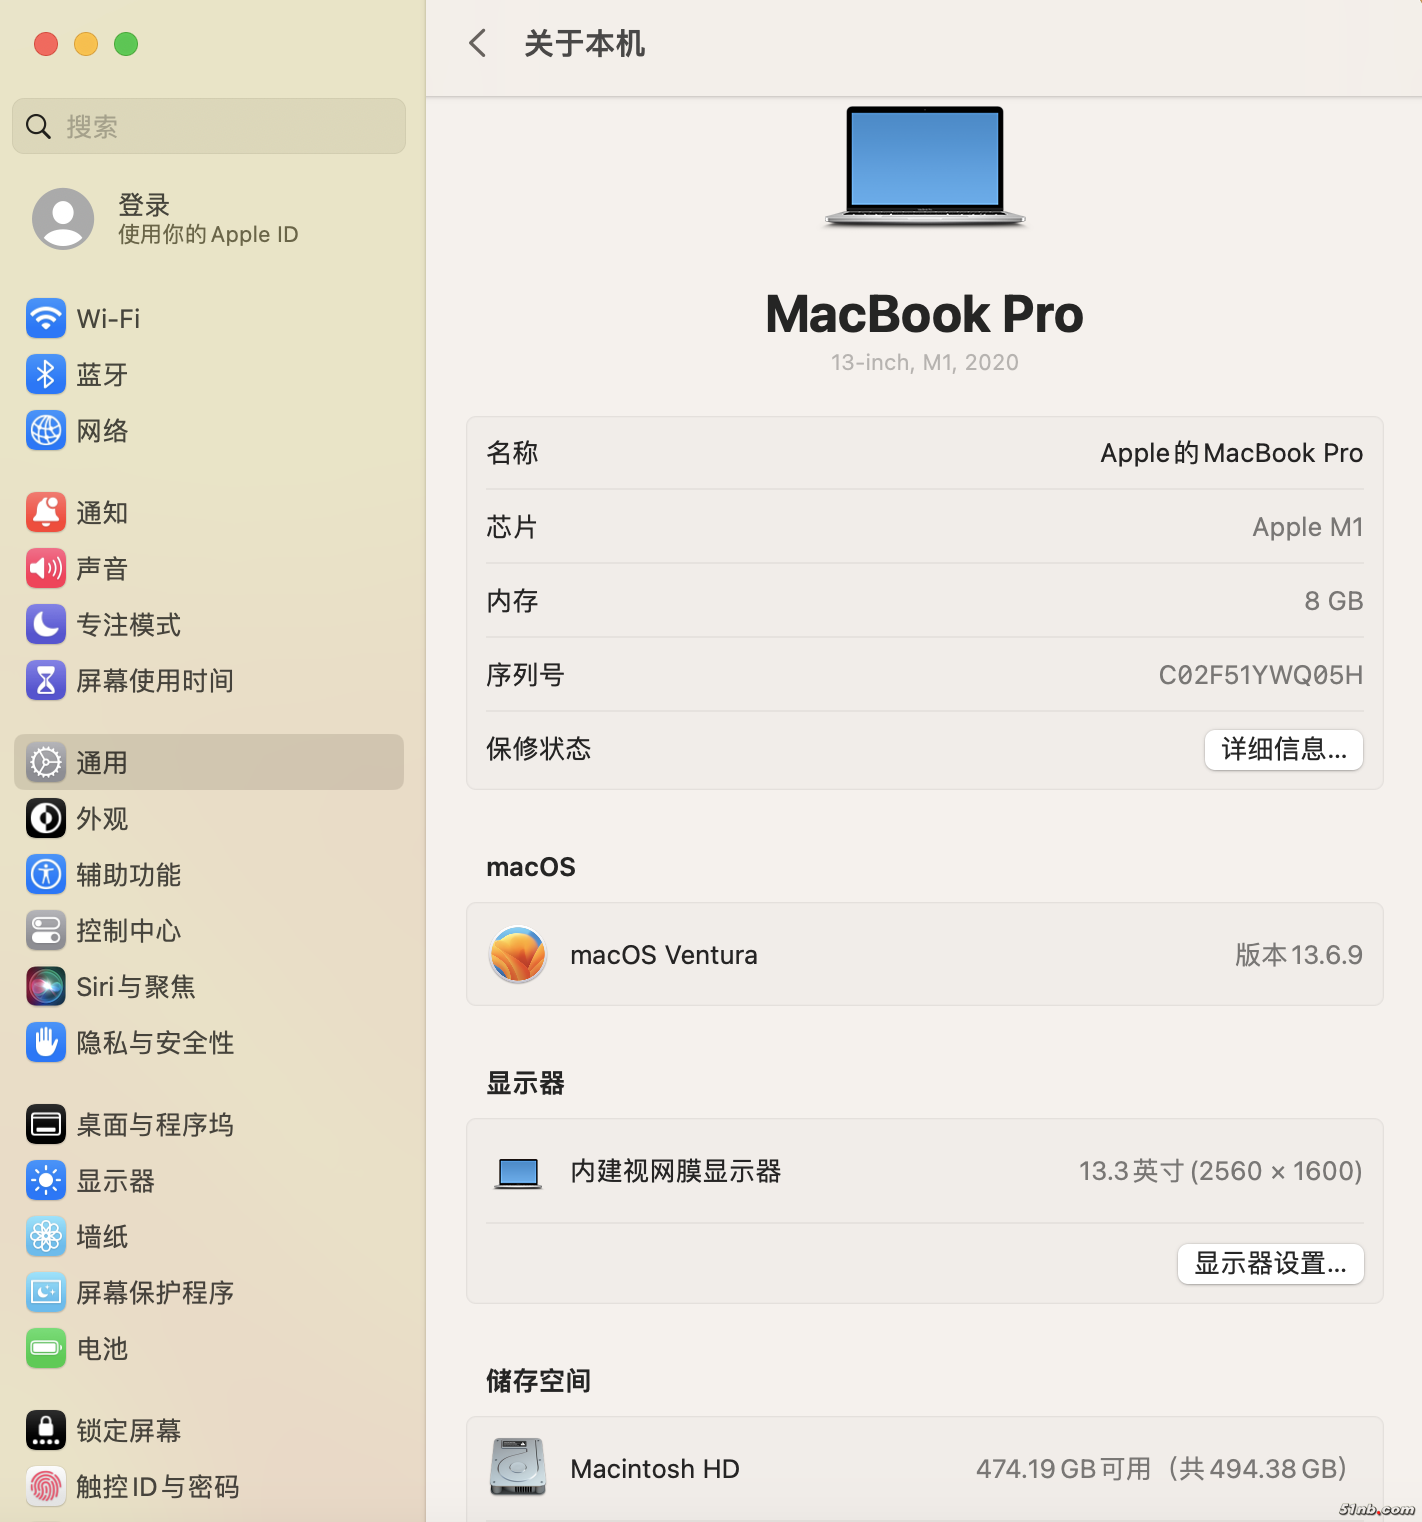The width and height of the screenshot is (1422, 1522).
Task: Open the 电池 battery icon
Action: pos(46,1349)
